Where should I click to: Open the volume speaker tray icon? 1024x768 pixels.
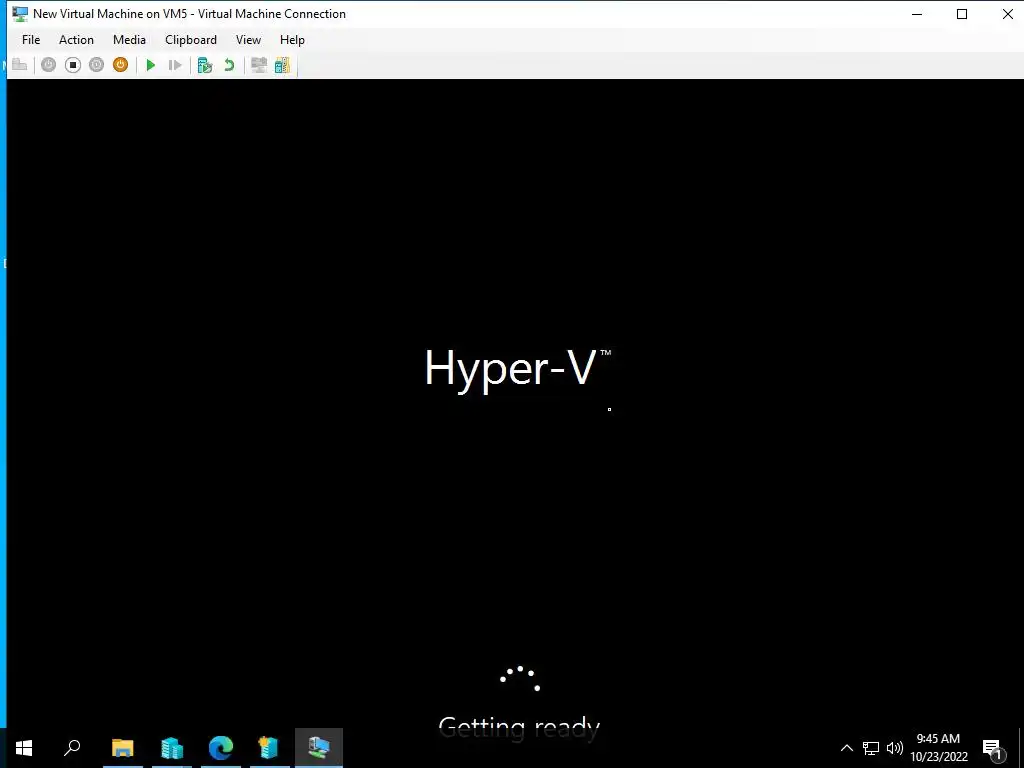tap(895, 748)
